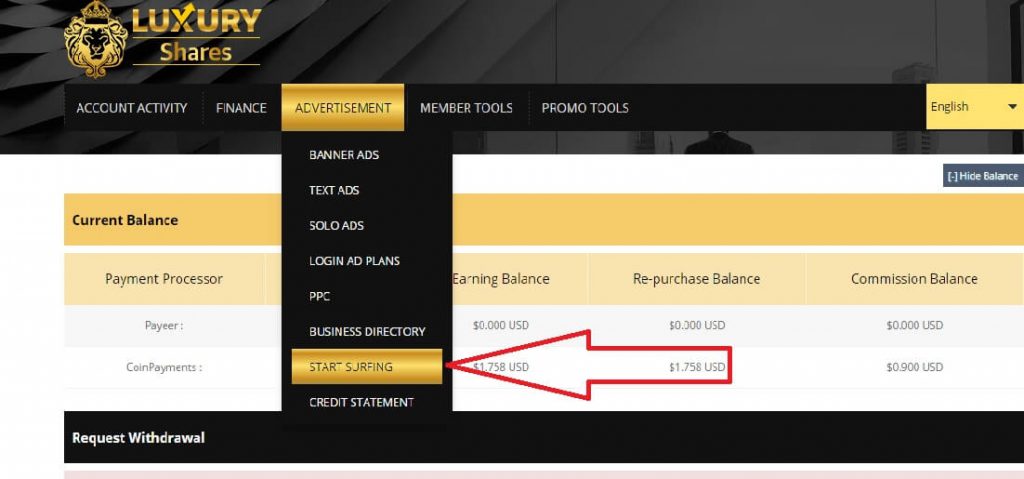Viewport: 1024px width, 479px height.
Task: Open Credit Statement entry
Action: coord(361,402)
